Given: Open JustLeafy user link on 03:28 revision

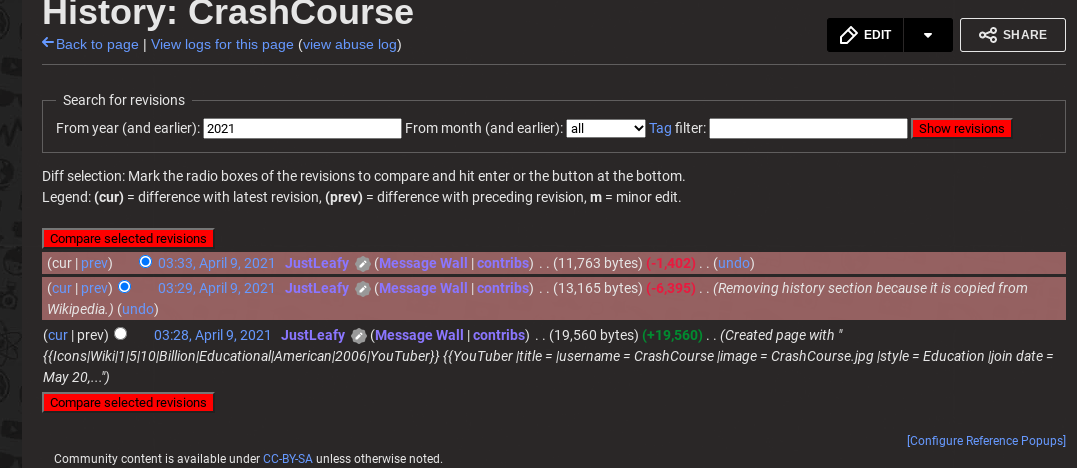Looking at the screenshot, I should [313, 335].
